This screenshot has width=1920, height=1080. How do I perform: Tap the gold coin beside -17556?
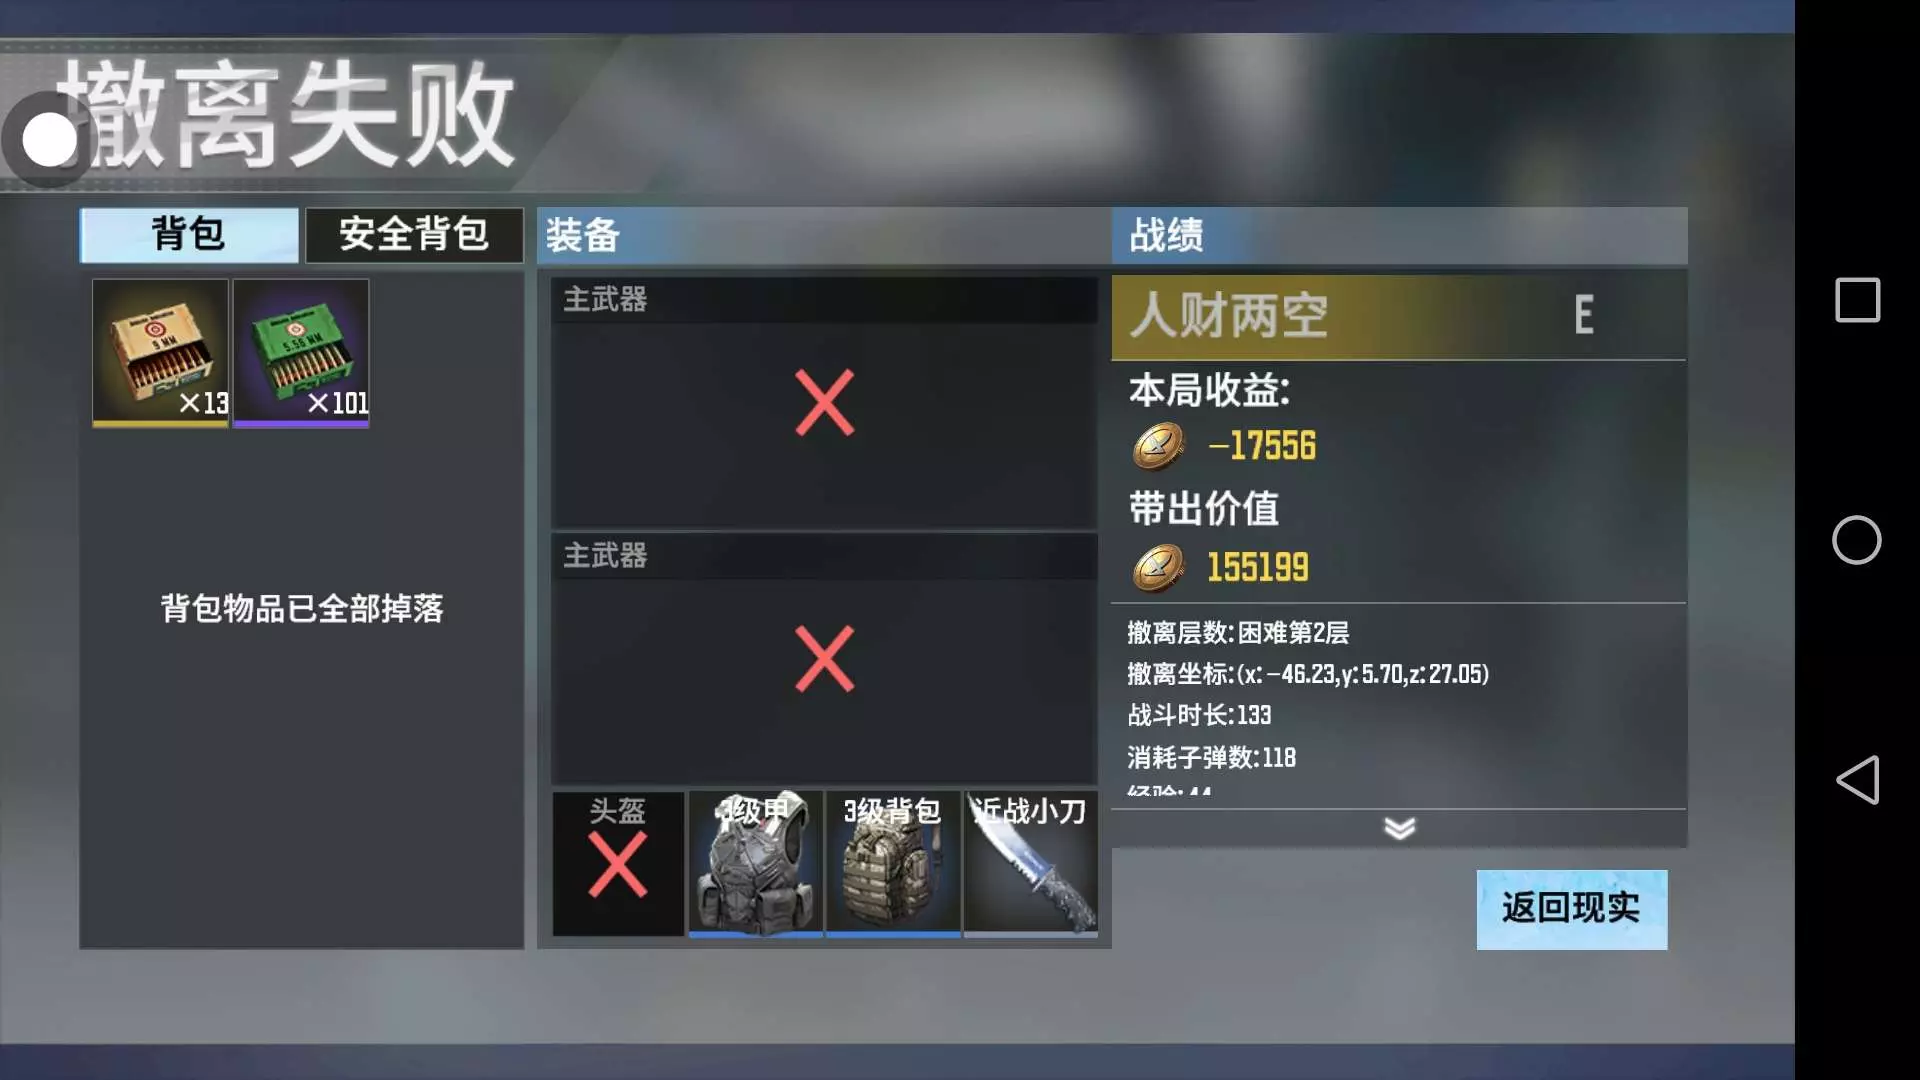coord(1158,446)
